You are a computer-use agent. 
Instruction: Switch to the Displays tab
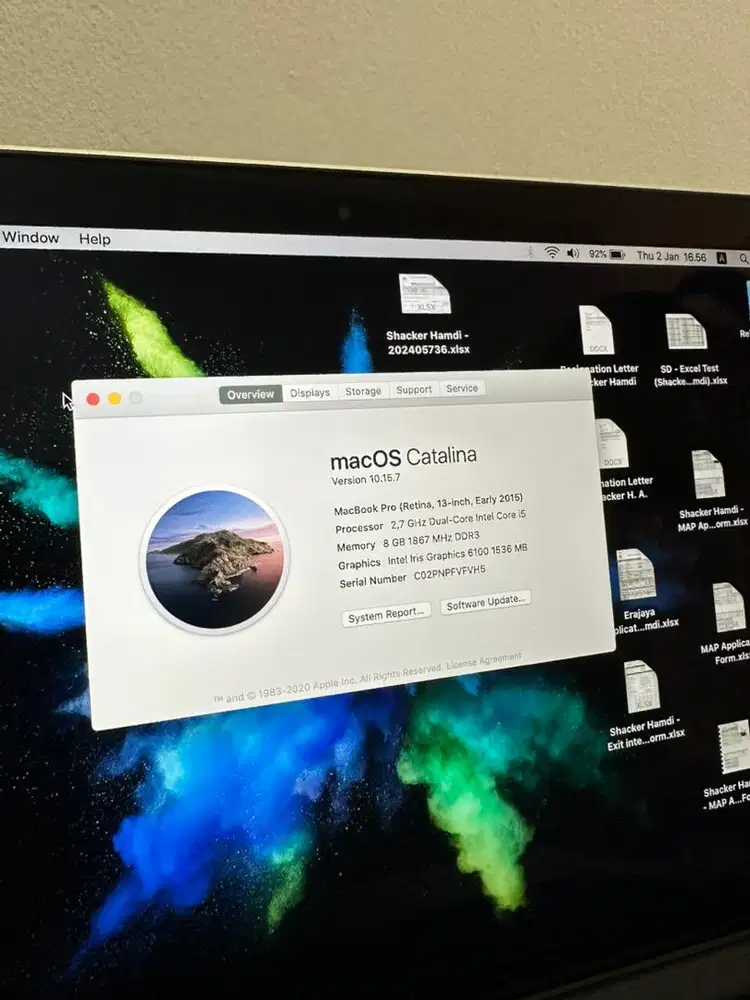pos(310,393)
